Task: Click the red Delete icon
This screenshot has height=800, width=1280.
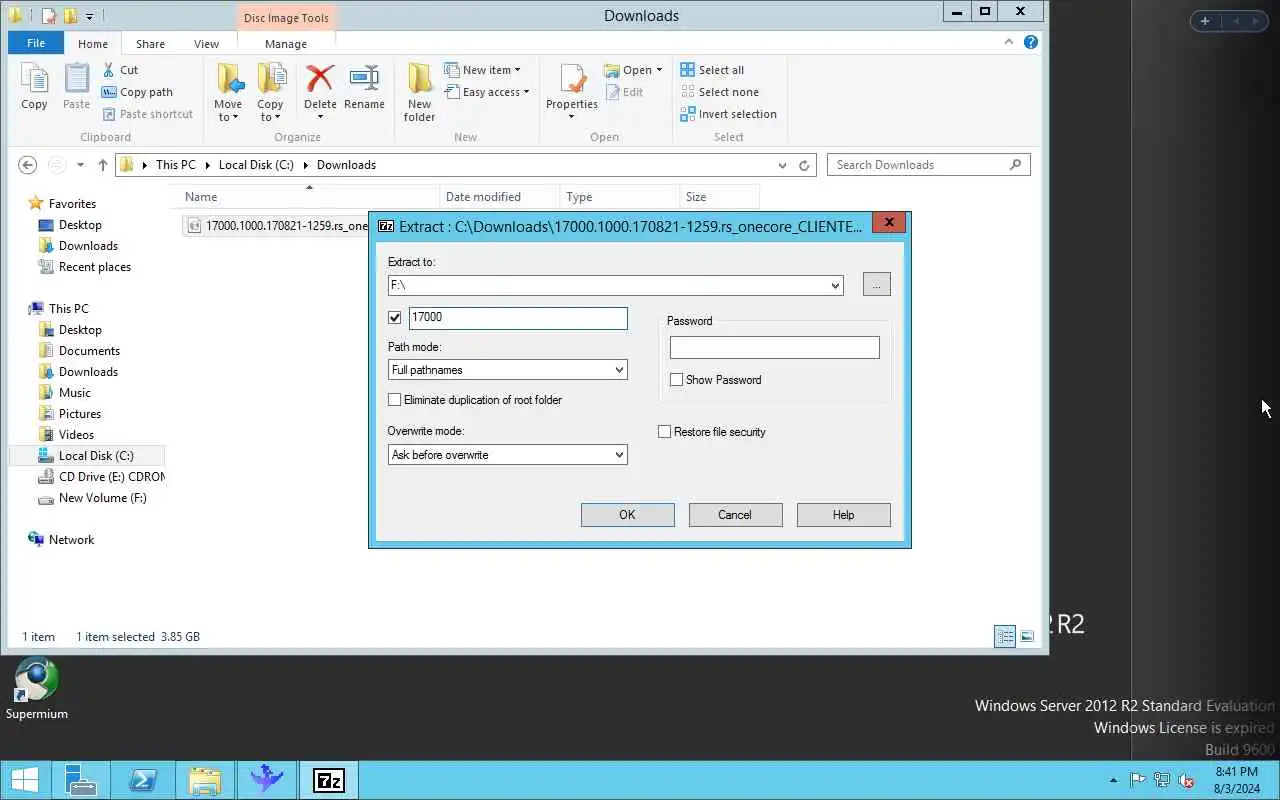Action: 320,80
